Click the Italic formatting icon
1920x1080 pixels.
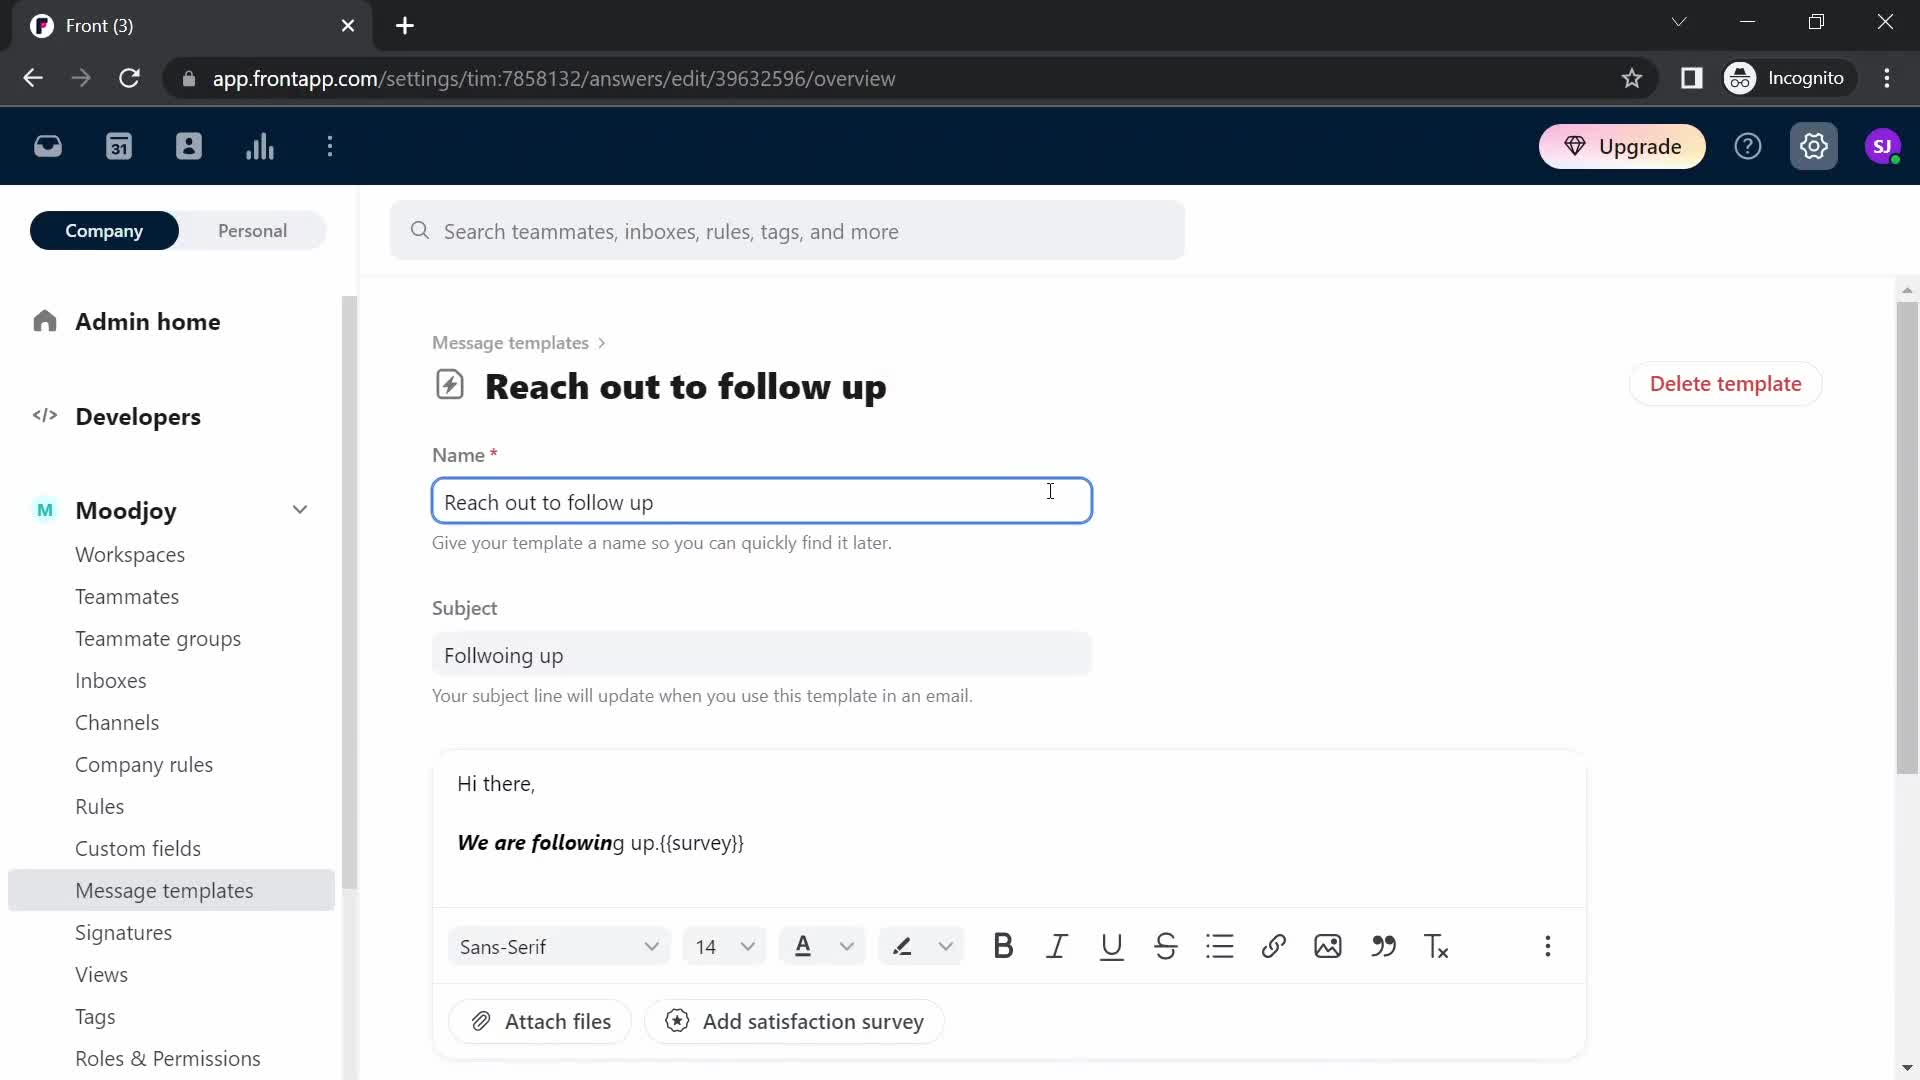click(1059, 947)
